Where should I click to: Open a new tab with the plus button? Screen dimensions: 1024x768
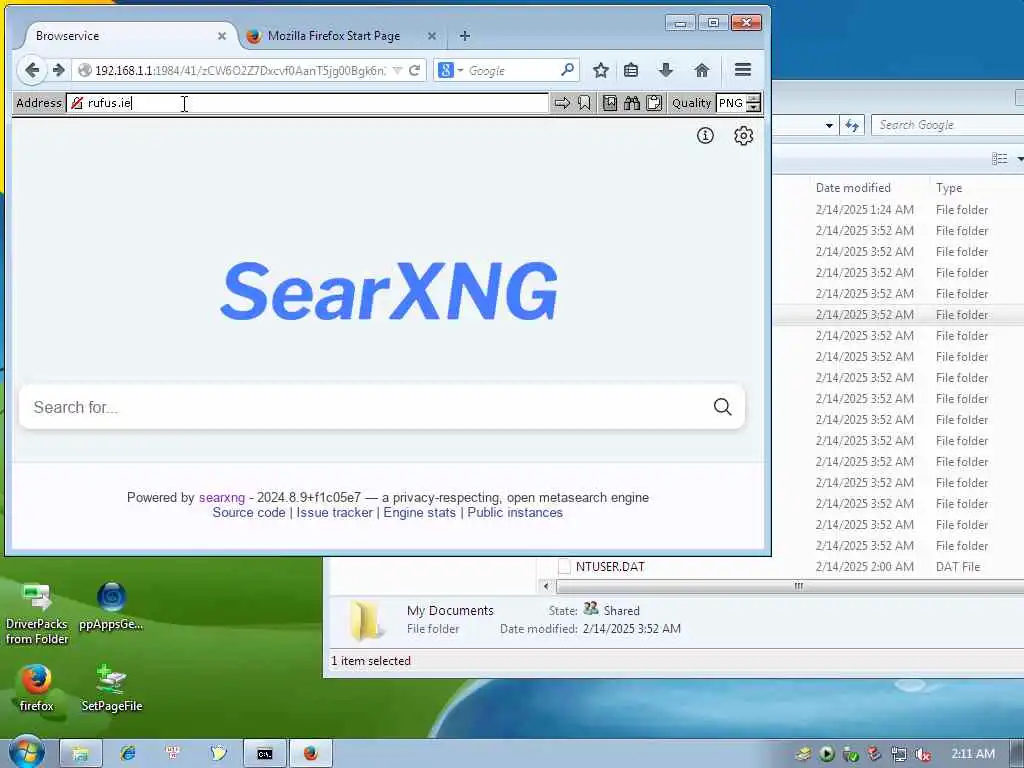[x=464, y=36]
